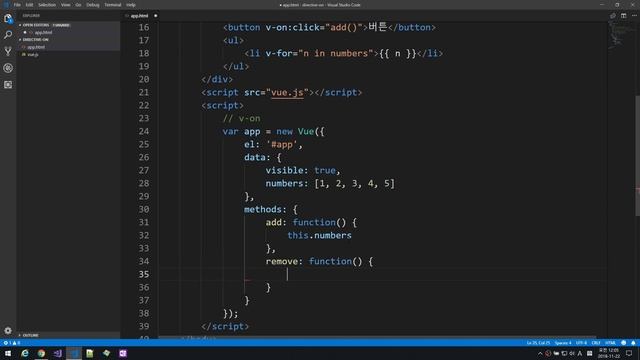
Task: Click the unsaved dot on the app.html tab
Action: (156, 16)
